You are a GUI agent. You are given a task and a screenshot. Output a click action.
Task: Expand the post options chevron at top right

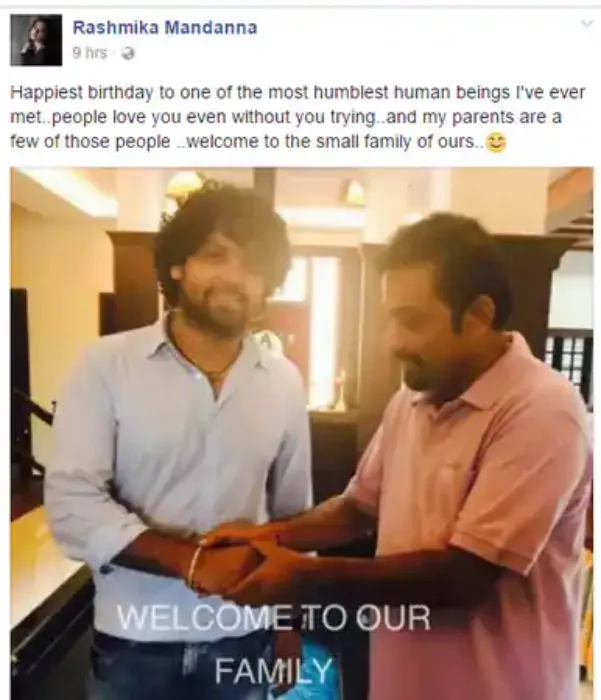coord(587,24)
